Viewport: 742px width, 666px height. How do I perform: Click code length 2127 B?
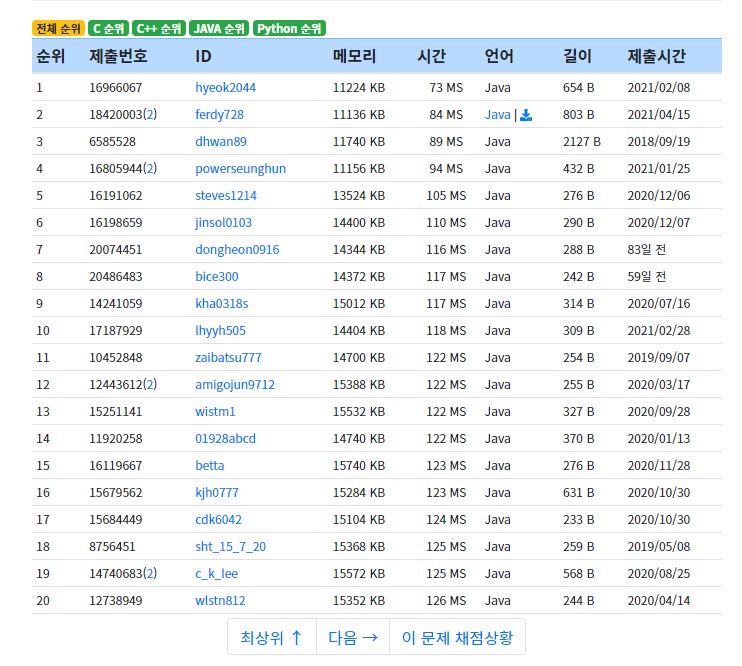582,142
